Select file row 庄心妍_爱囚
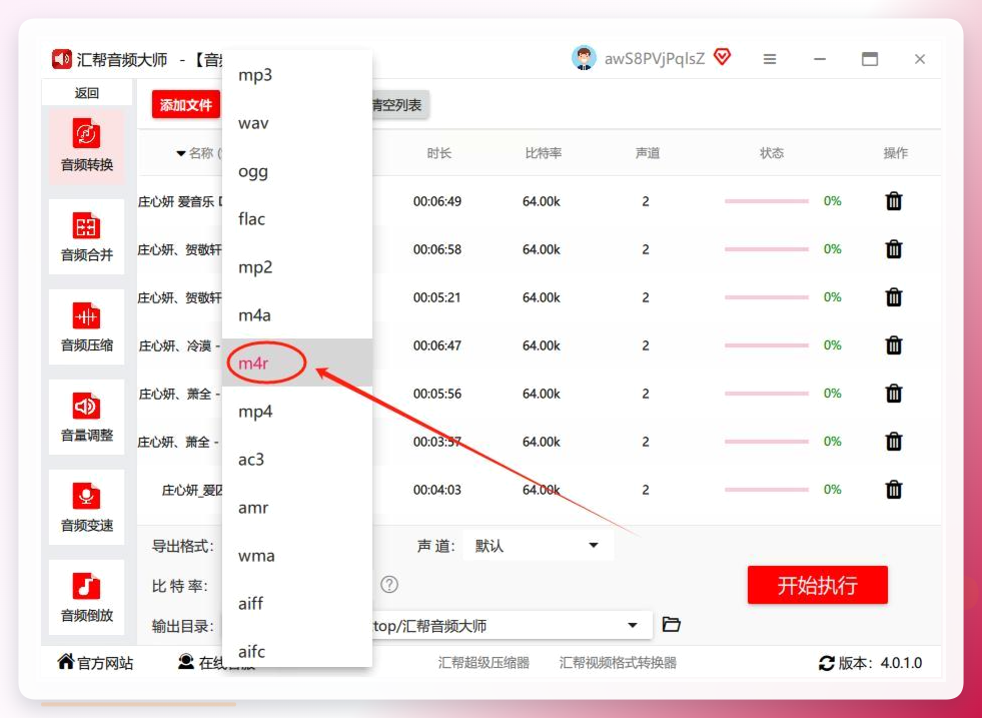Screen dimensions: 982x718 point(192,490)
